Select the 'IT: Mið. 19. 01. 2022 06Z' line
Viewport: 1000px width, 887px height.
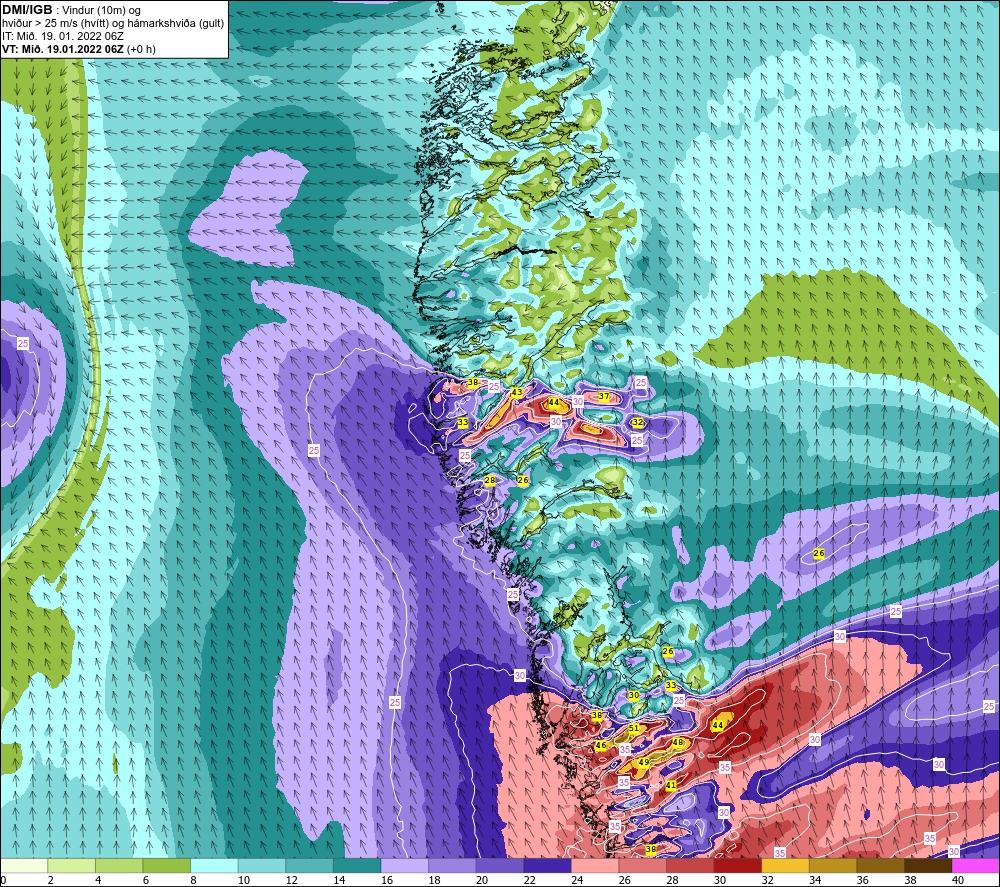[62, 36]
